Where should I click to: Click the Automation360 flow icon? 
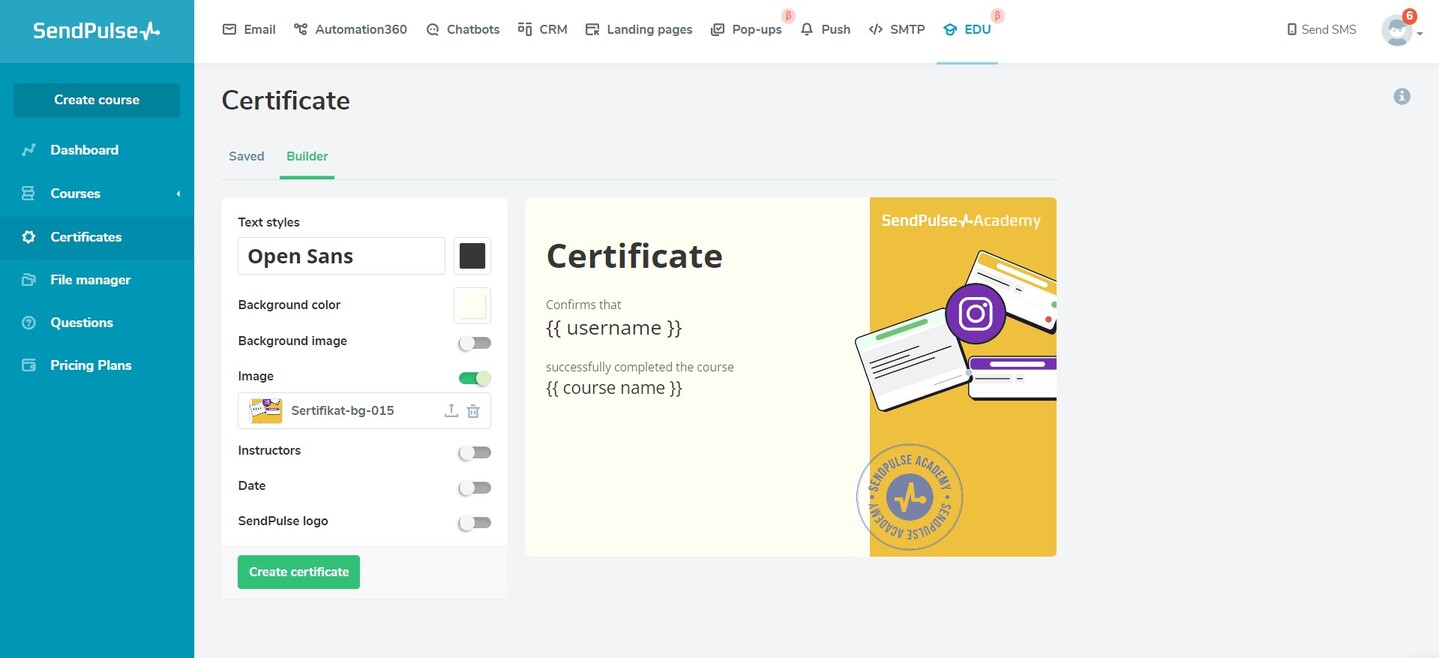(300, 29)
